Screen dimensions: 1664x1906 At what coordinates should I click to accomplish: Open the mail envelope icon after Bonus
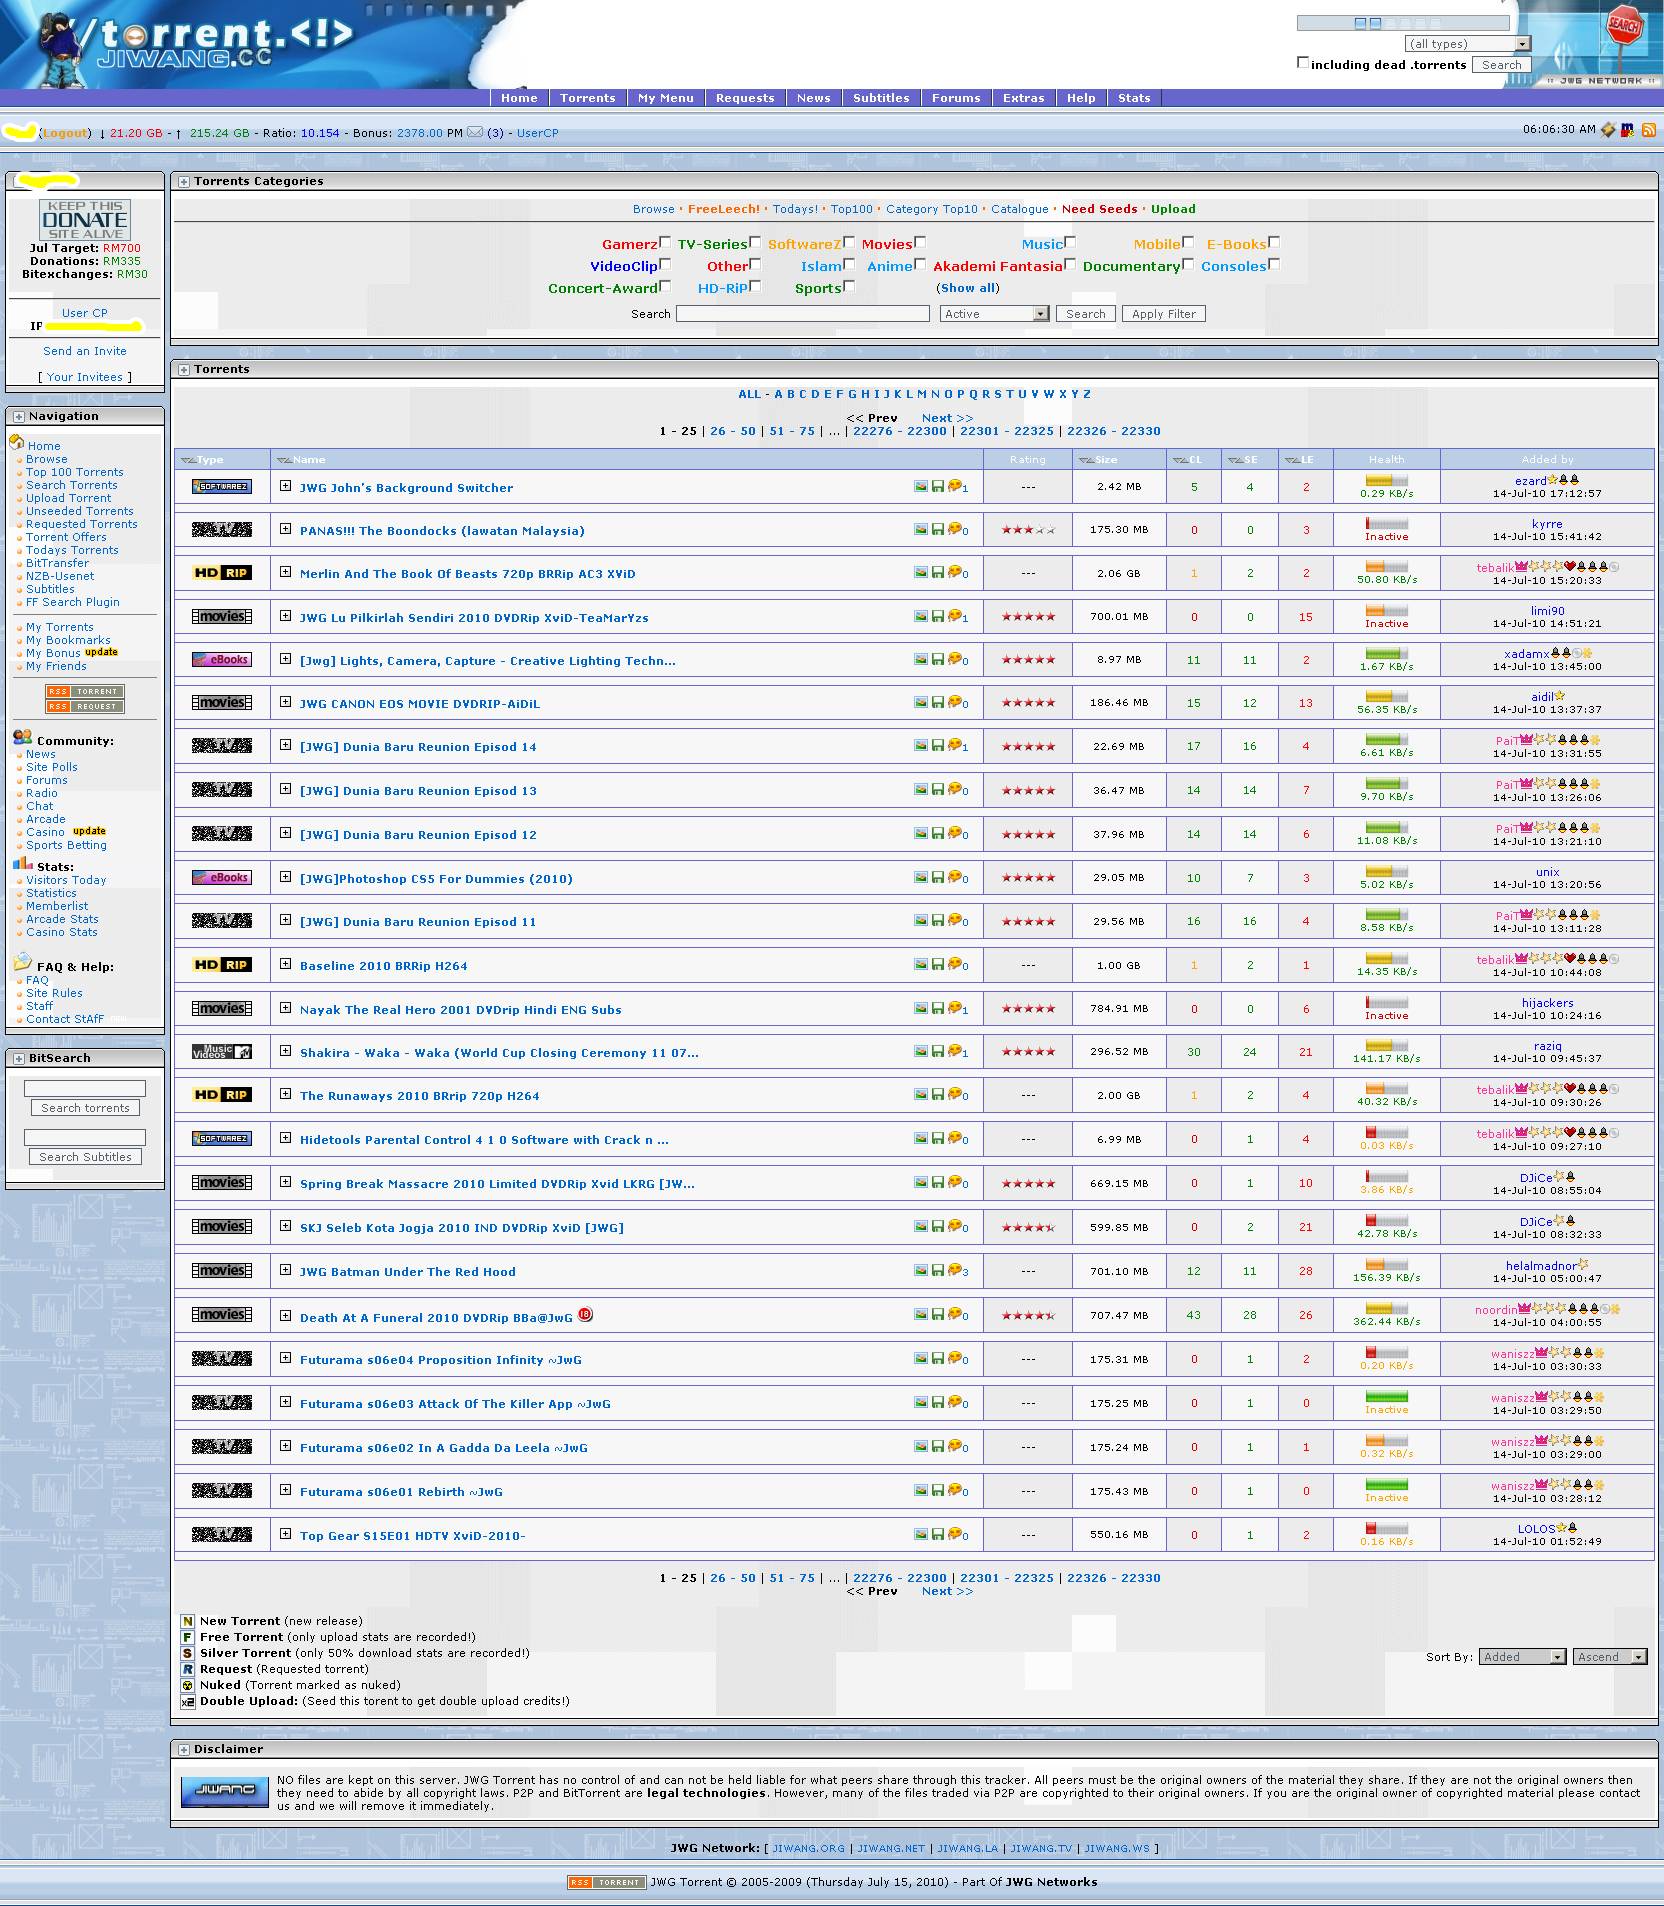point(475,132)
